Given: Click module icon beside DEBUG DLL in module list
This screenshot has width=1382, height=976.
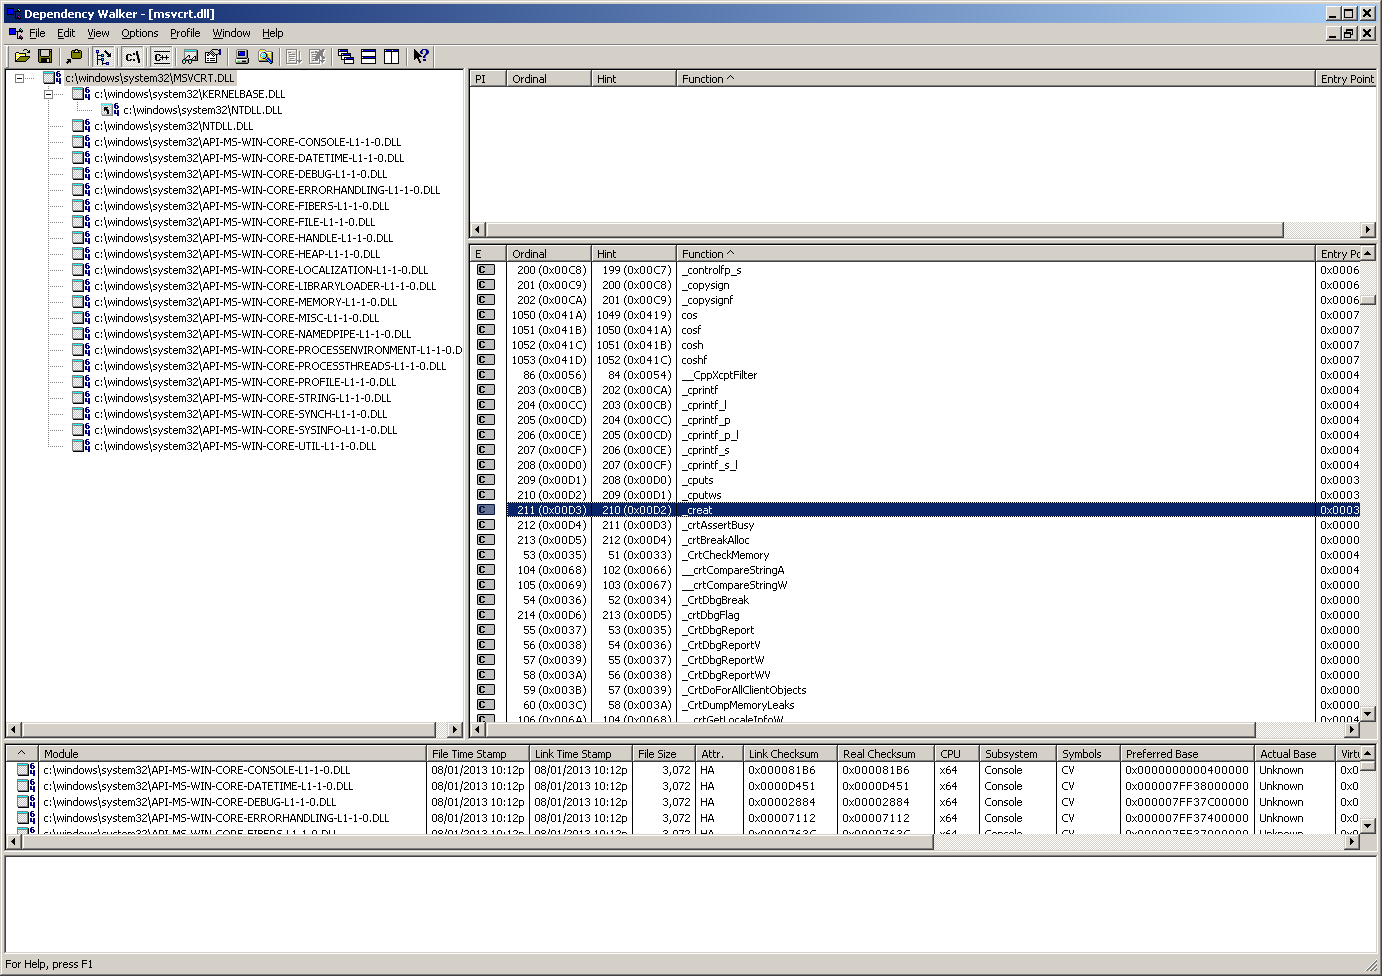Looking at the screenshot, I should point(26,802).
